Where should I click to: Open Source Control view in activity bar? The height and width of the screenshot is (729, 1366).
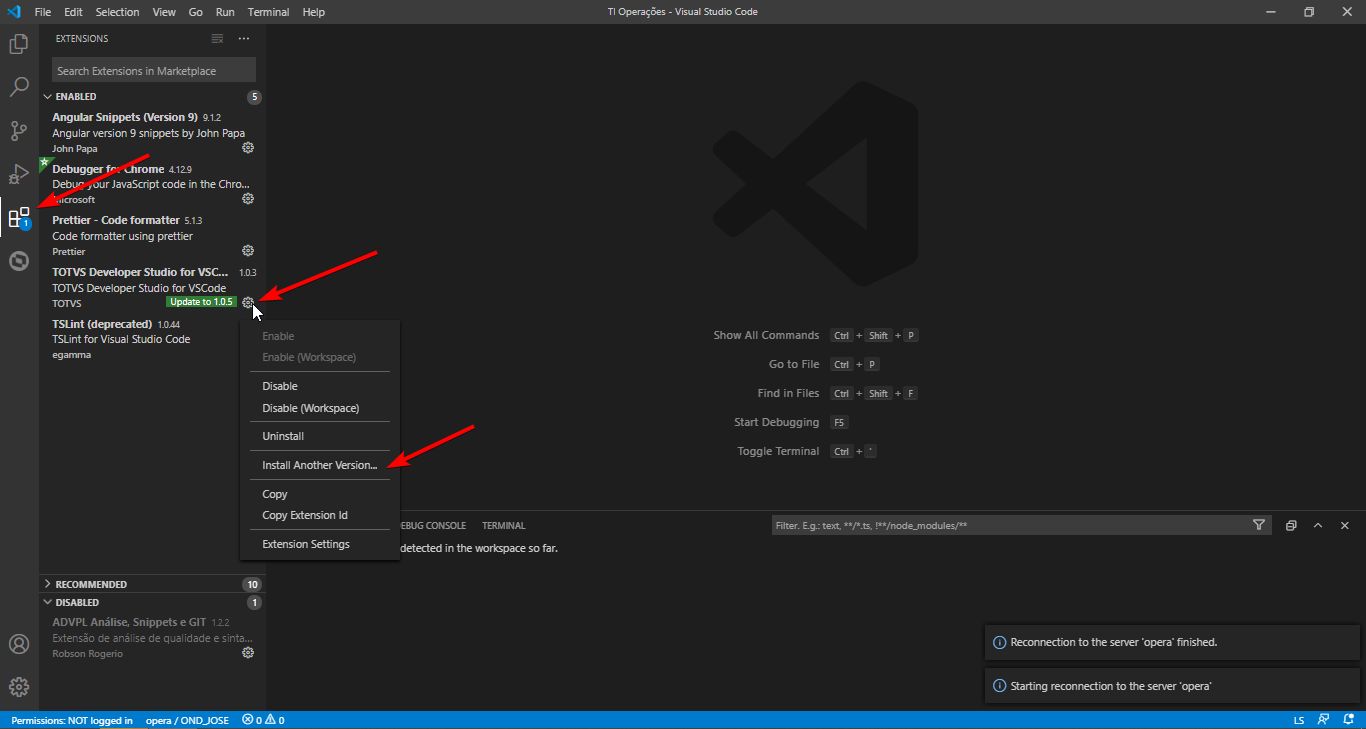[x=19, y=131]
